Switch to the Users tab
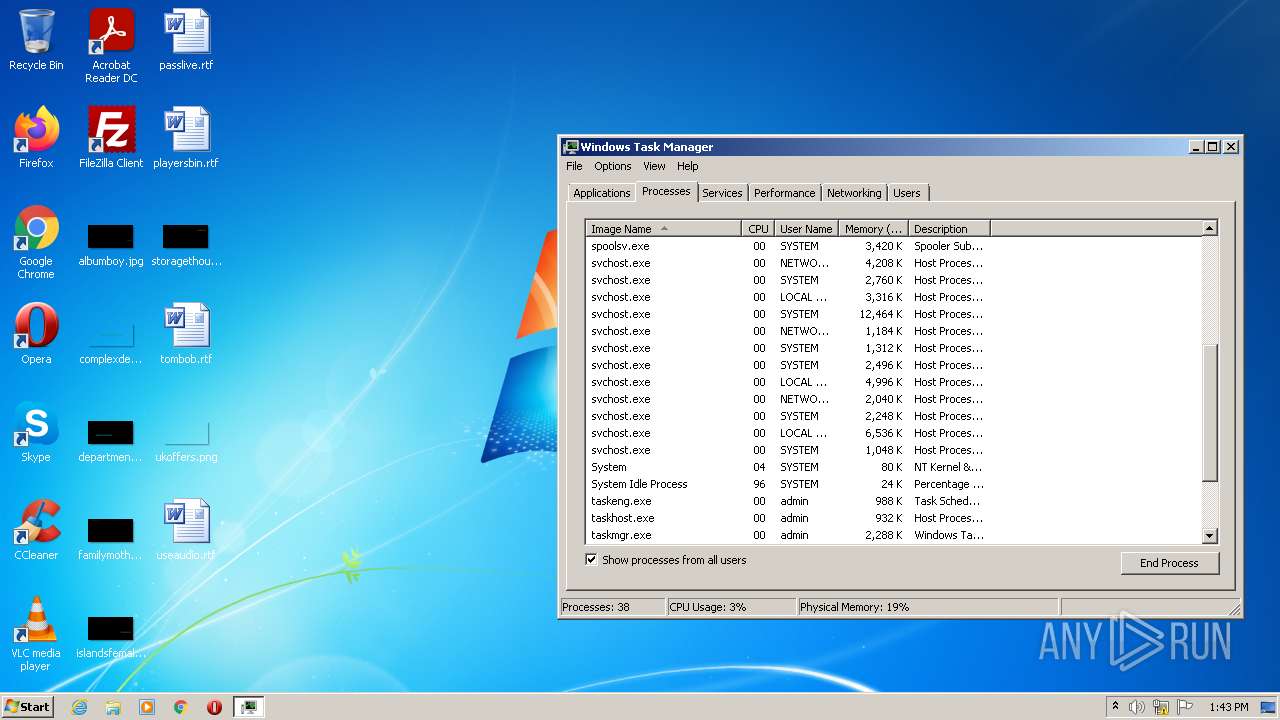1280x720 pixels. (907, 193)
